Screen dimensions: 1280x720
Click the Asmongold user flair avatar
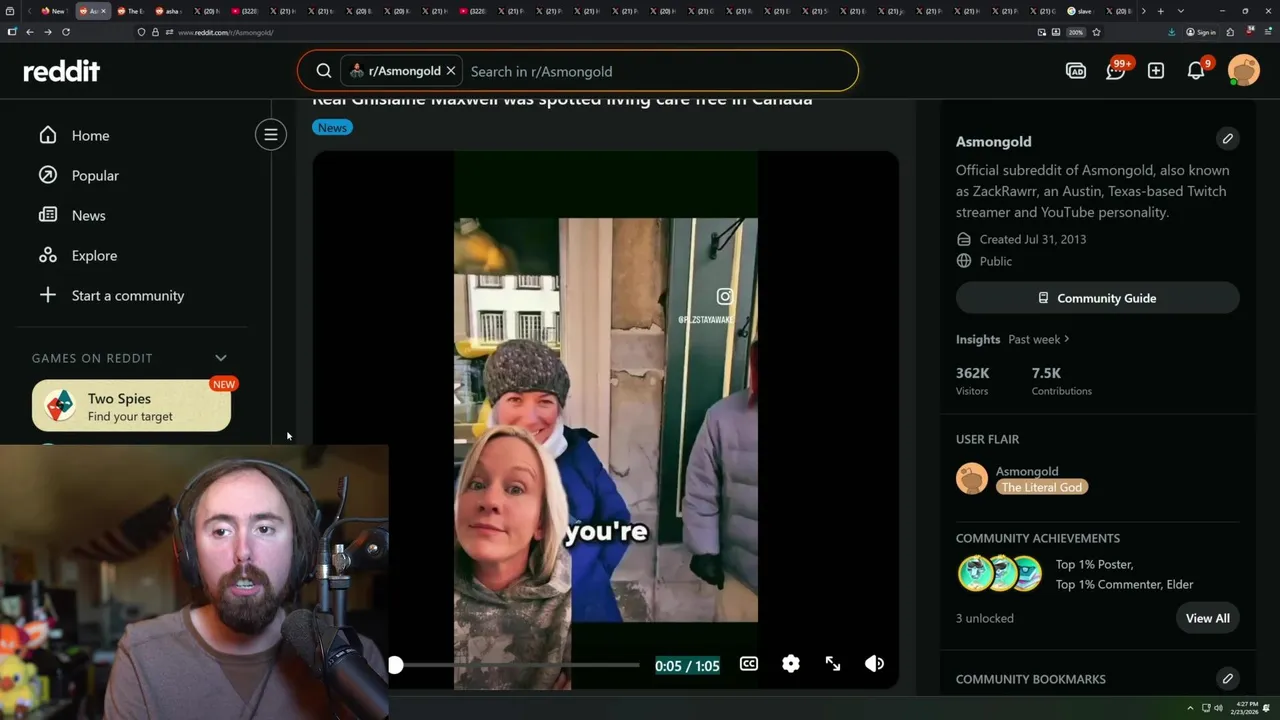(972, 479)
